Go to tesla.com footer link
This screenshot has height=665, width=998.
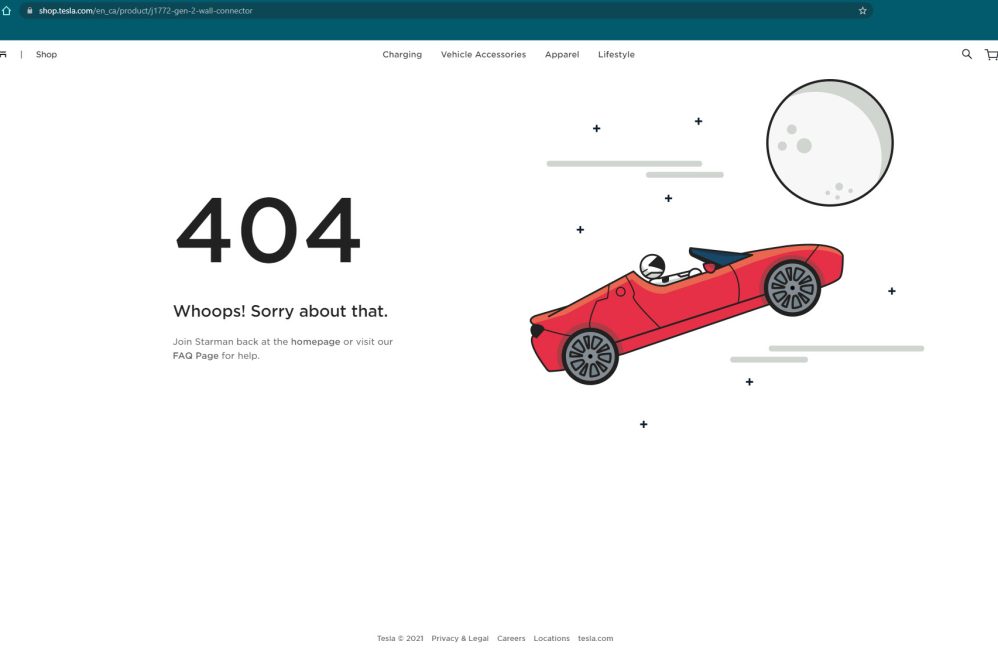(x=595, y=639)
